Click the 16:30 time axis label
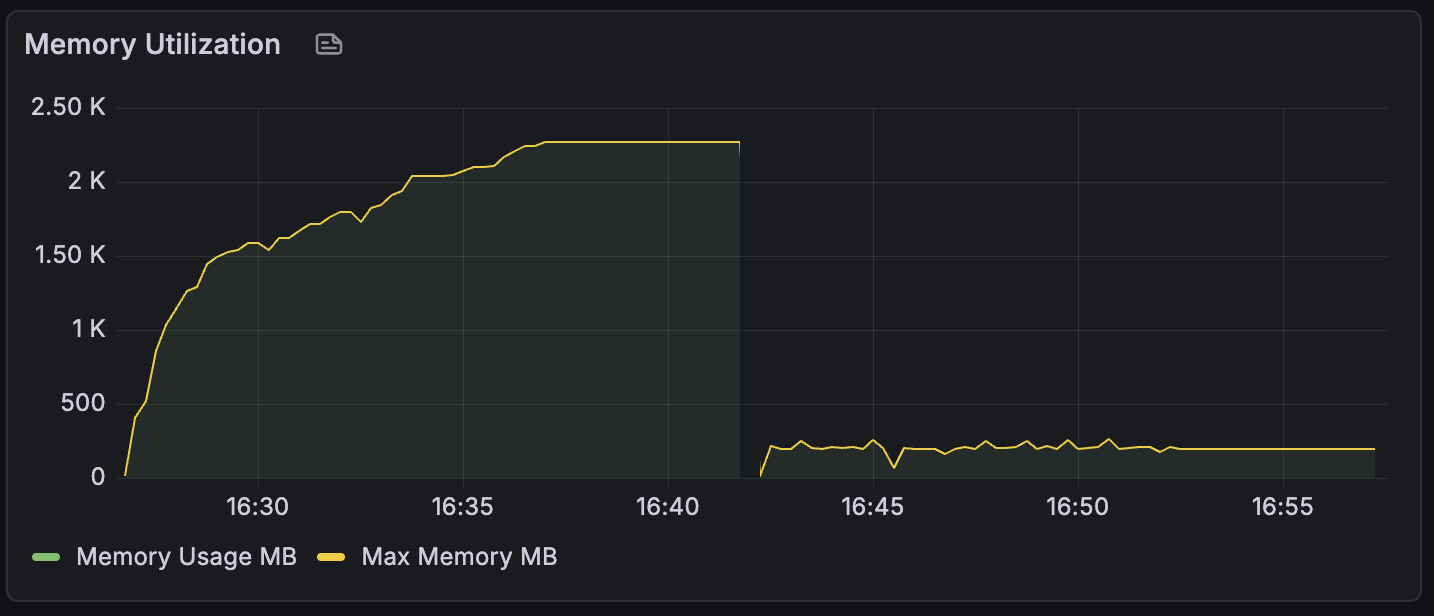Viewport: 1434px width, 616px height. pos(258,507)
